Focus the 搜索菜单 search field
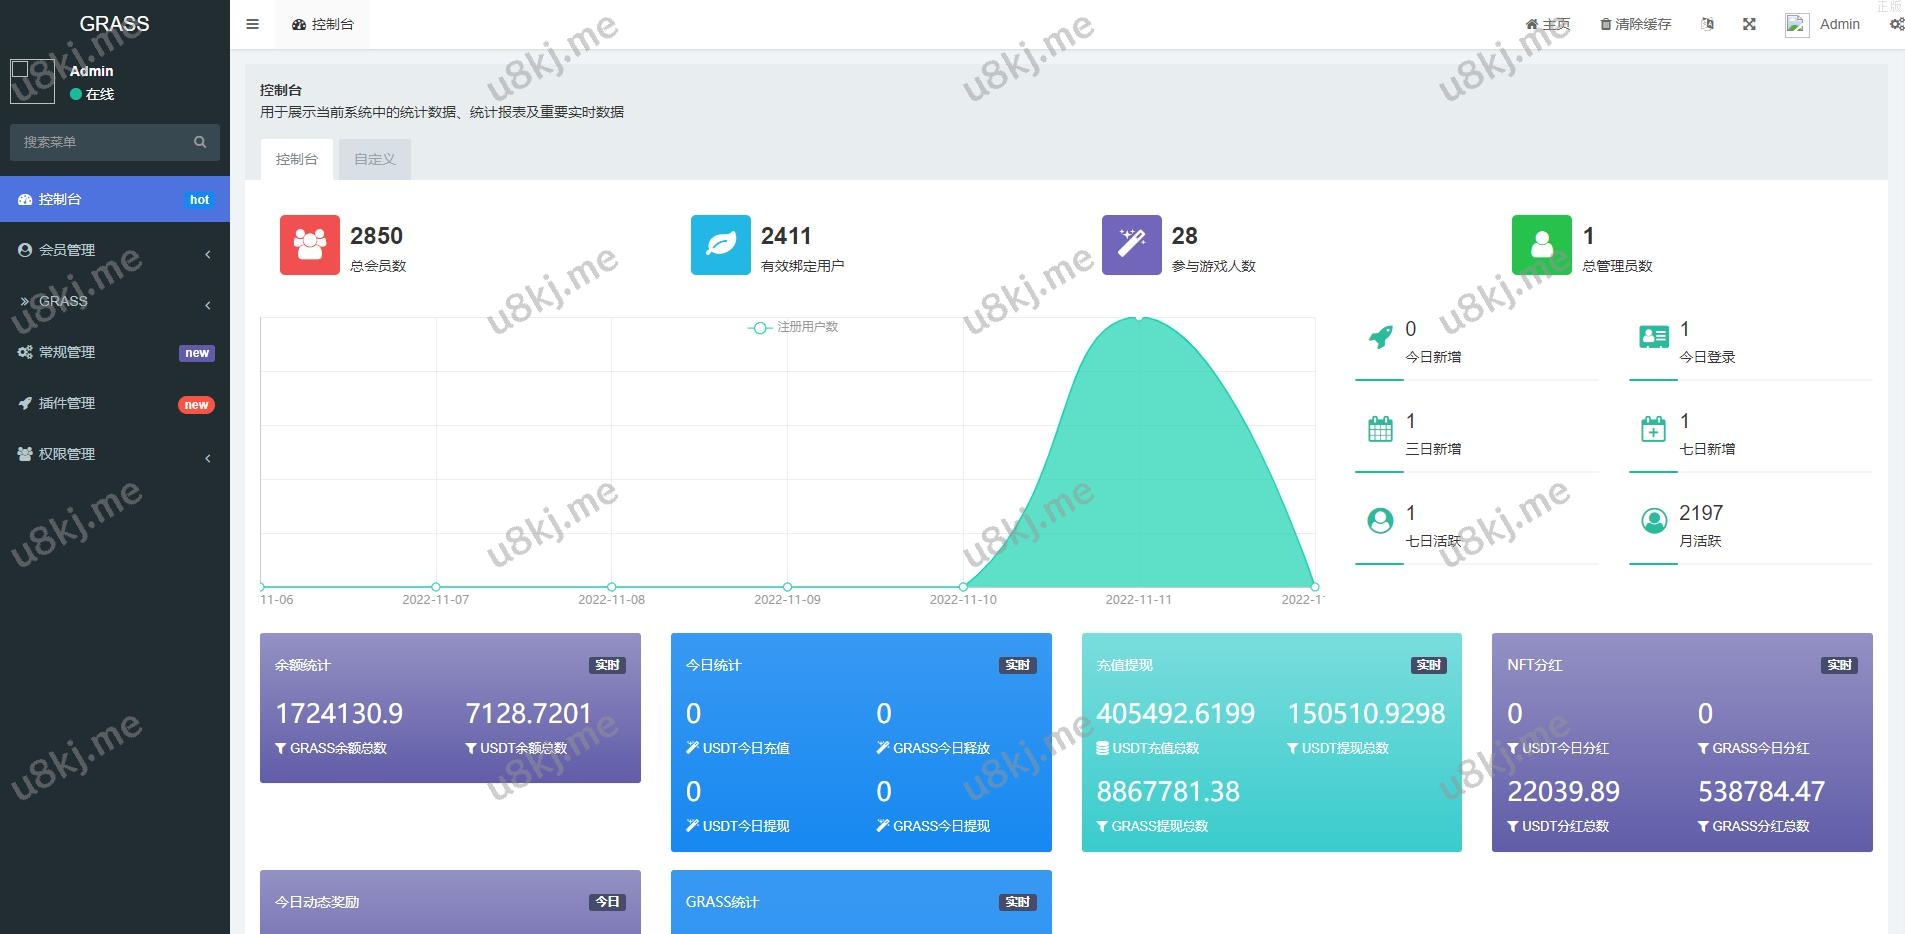The width and height of the screenshot is (1905, 934). (100, 142)
